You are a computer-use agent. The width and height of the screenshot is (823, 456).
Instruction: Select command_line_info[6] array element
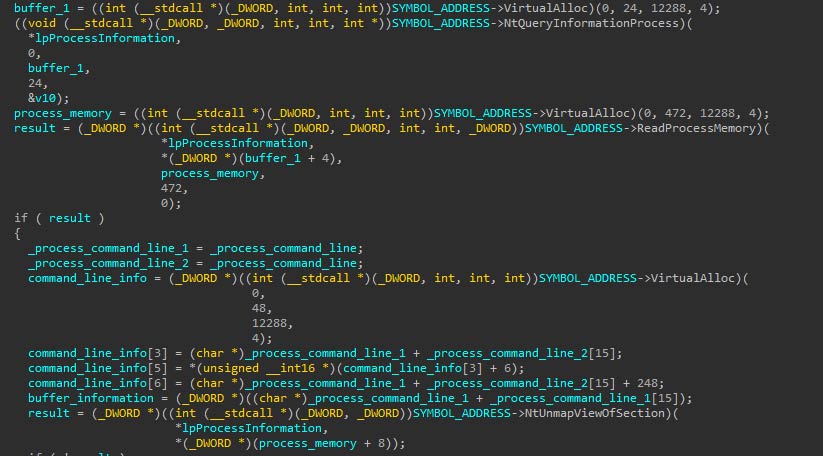point(98,383)
